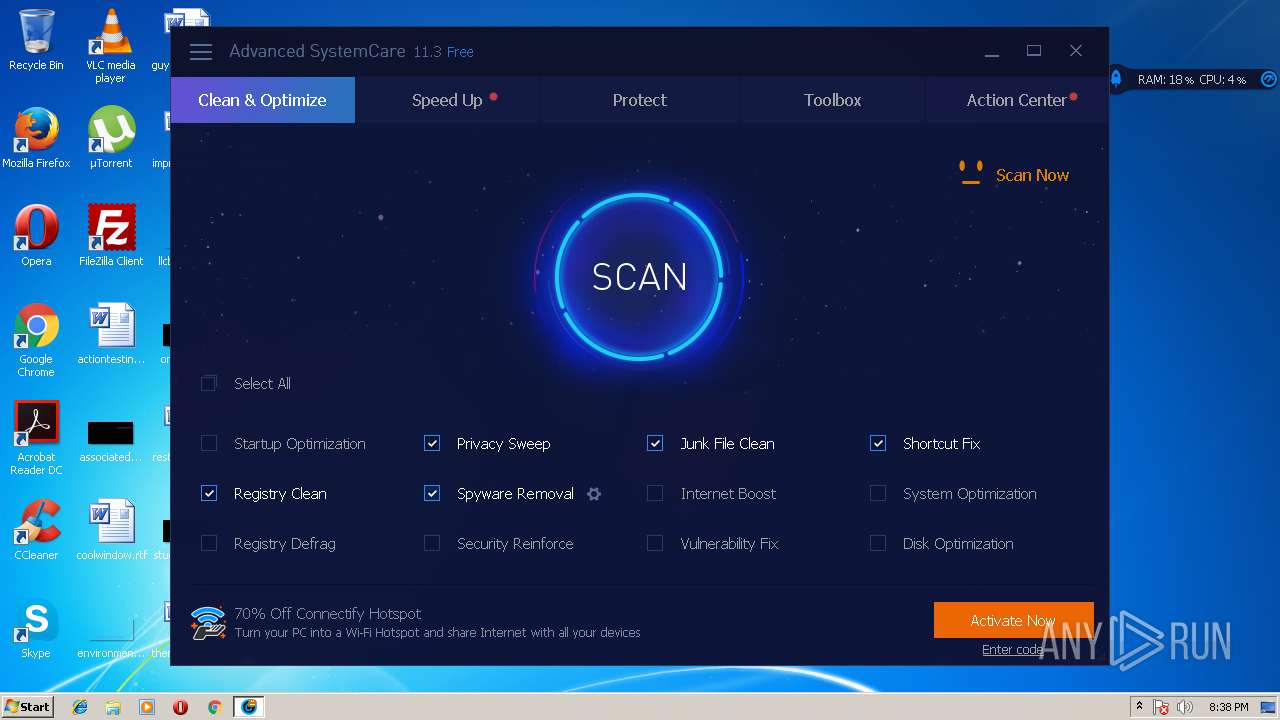Enable Startup Optimization checkbox
1280x720 pixels.
pyautogui.click(x=209, y=444)
